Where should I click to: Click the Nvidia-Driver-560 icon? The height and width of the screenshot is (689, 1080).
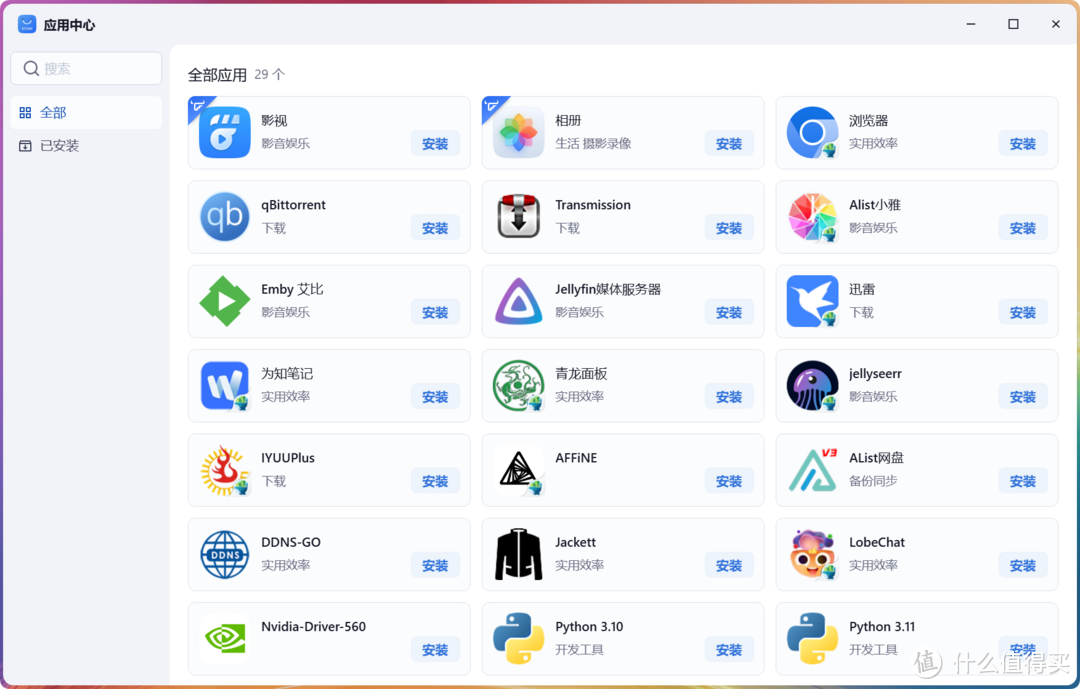tap(223, 639)
